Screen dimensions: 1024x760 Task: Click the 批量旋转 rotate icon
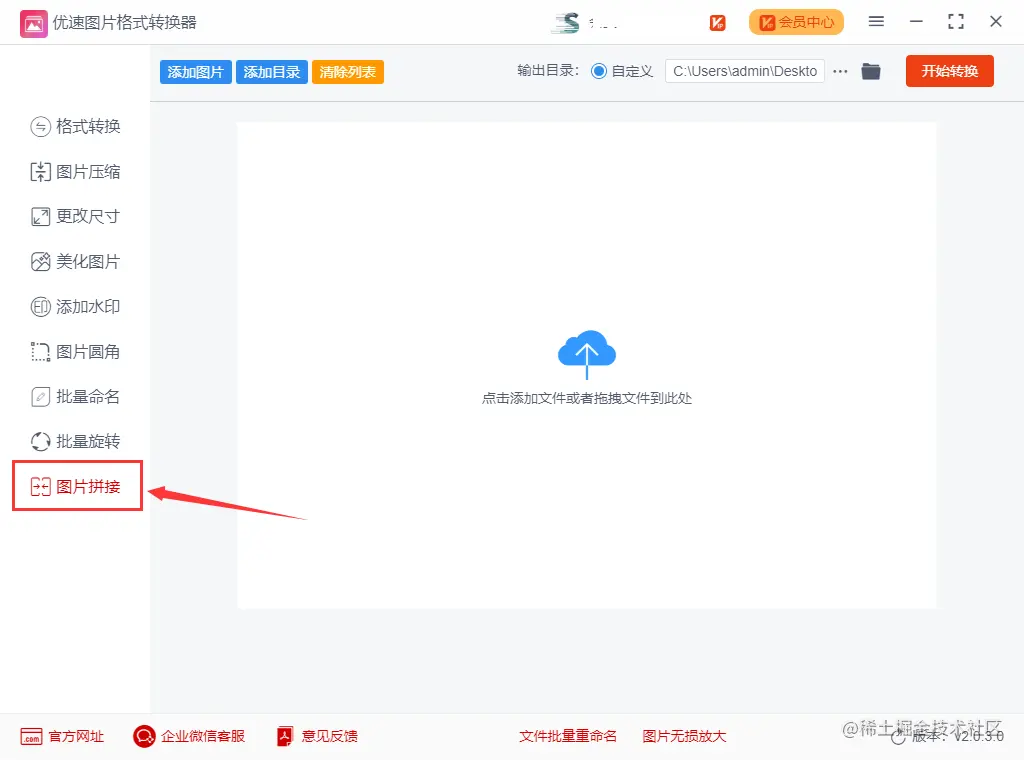click(40, 442)
